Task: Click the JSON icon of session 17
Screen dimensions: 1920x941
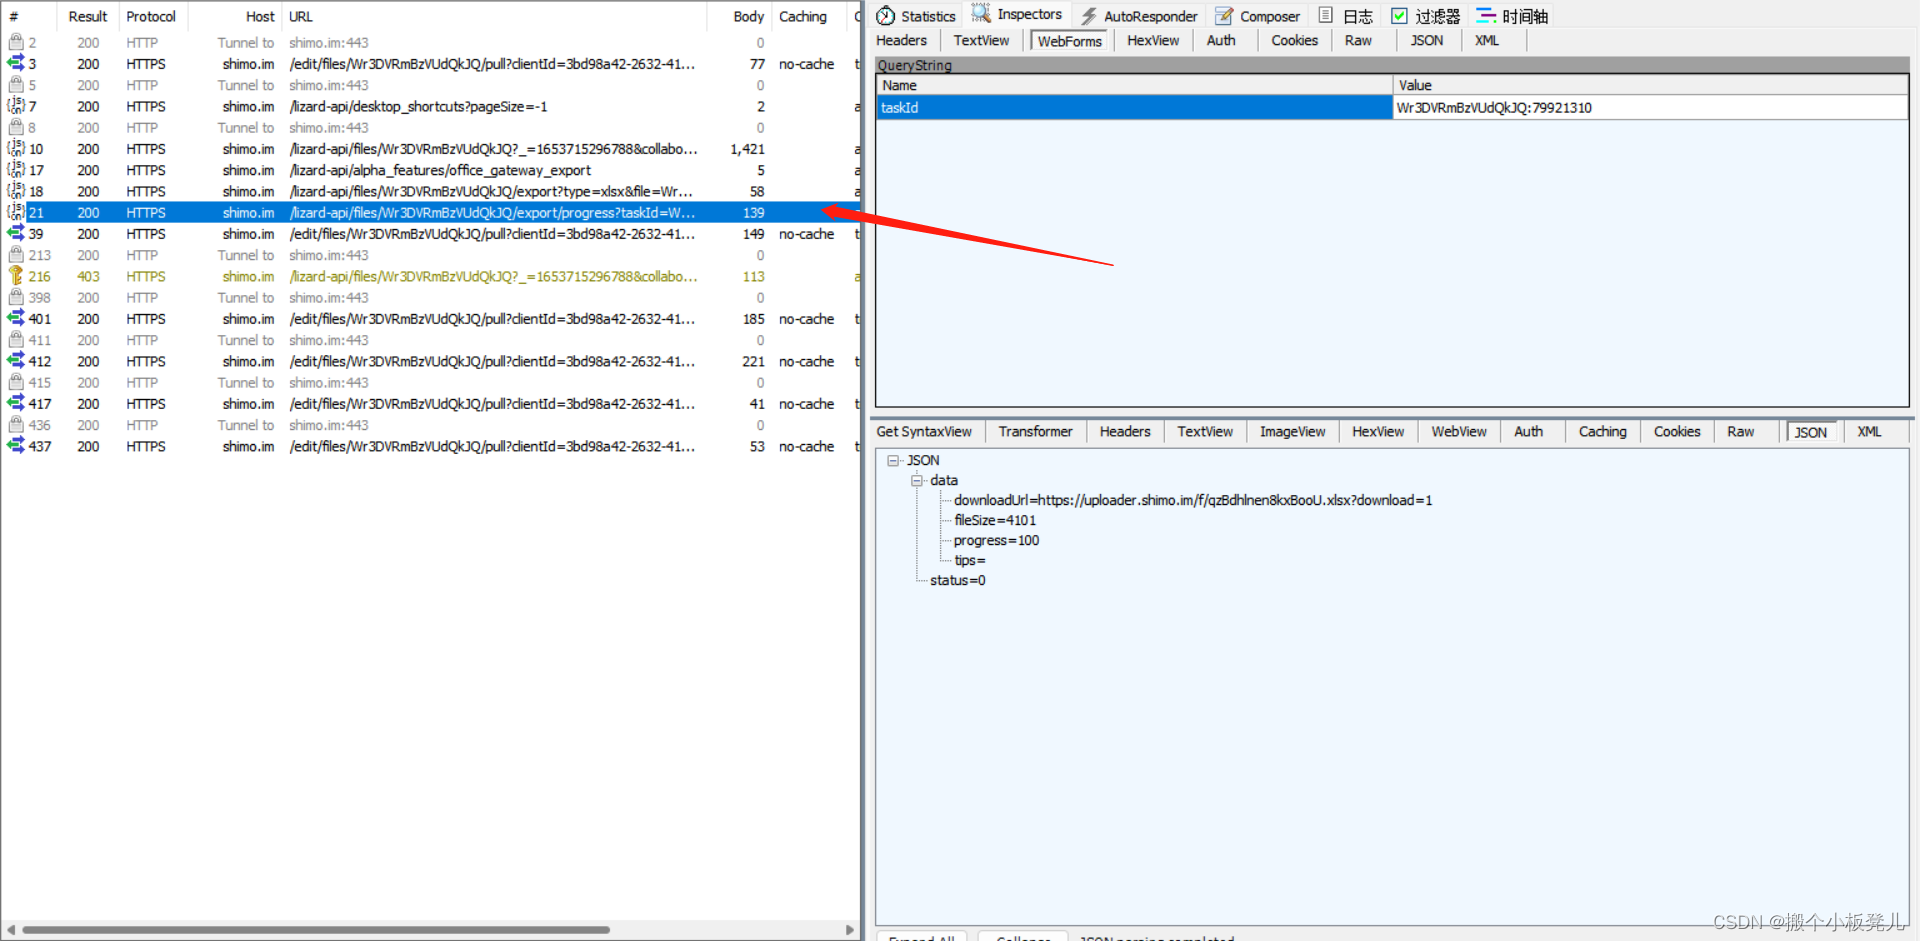Action: click(x=16, y=170)
